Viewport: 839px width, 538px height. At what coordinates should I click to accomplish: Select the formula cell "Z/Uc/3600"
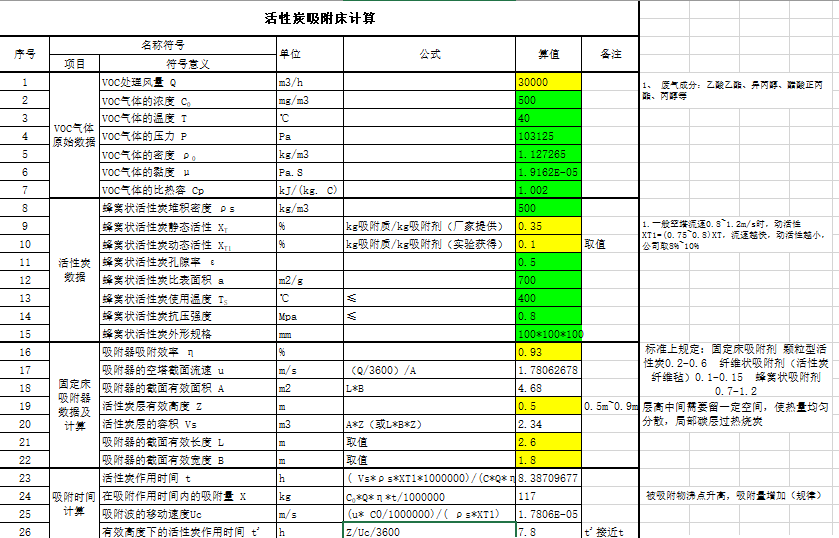[x=429, y=532]
